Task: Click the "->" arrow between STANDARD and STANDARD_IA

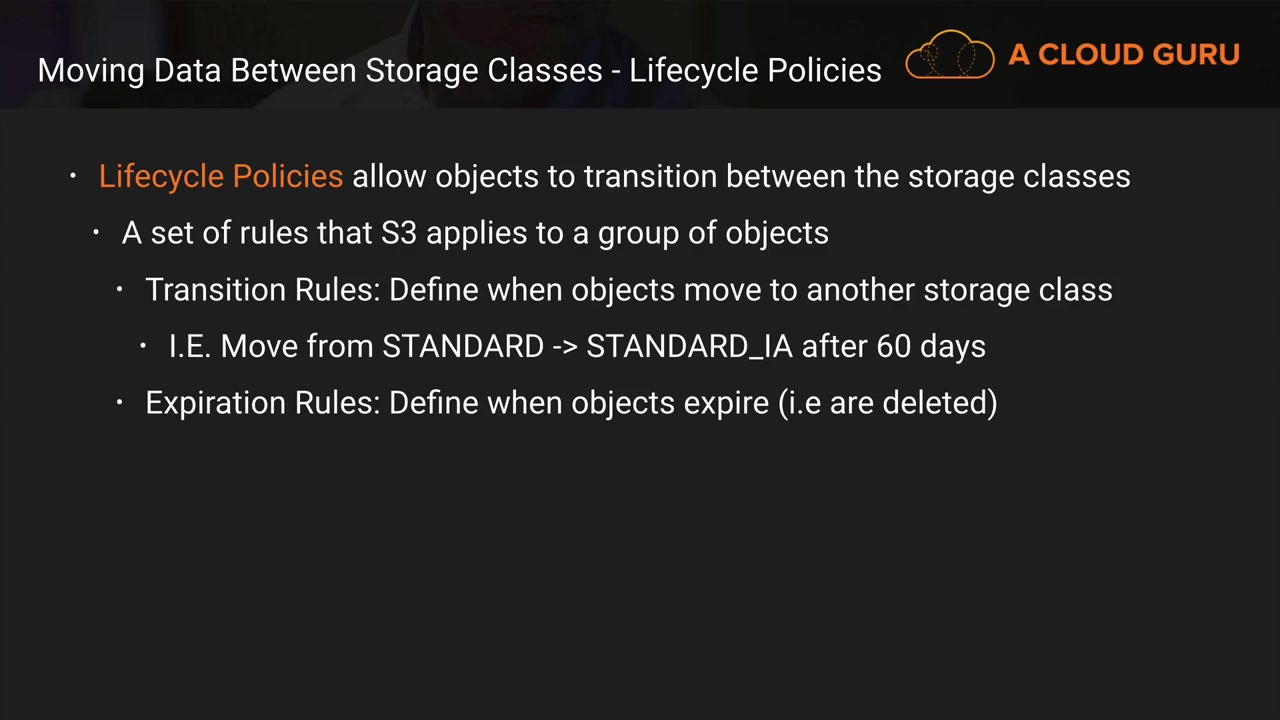Action: tap(564, 347)
